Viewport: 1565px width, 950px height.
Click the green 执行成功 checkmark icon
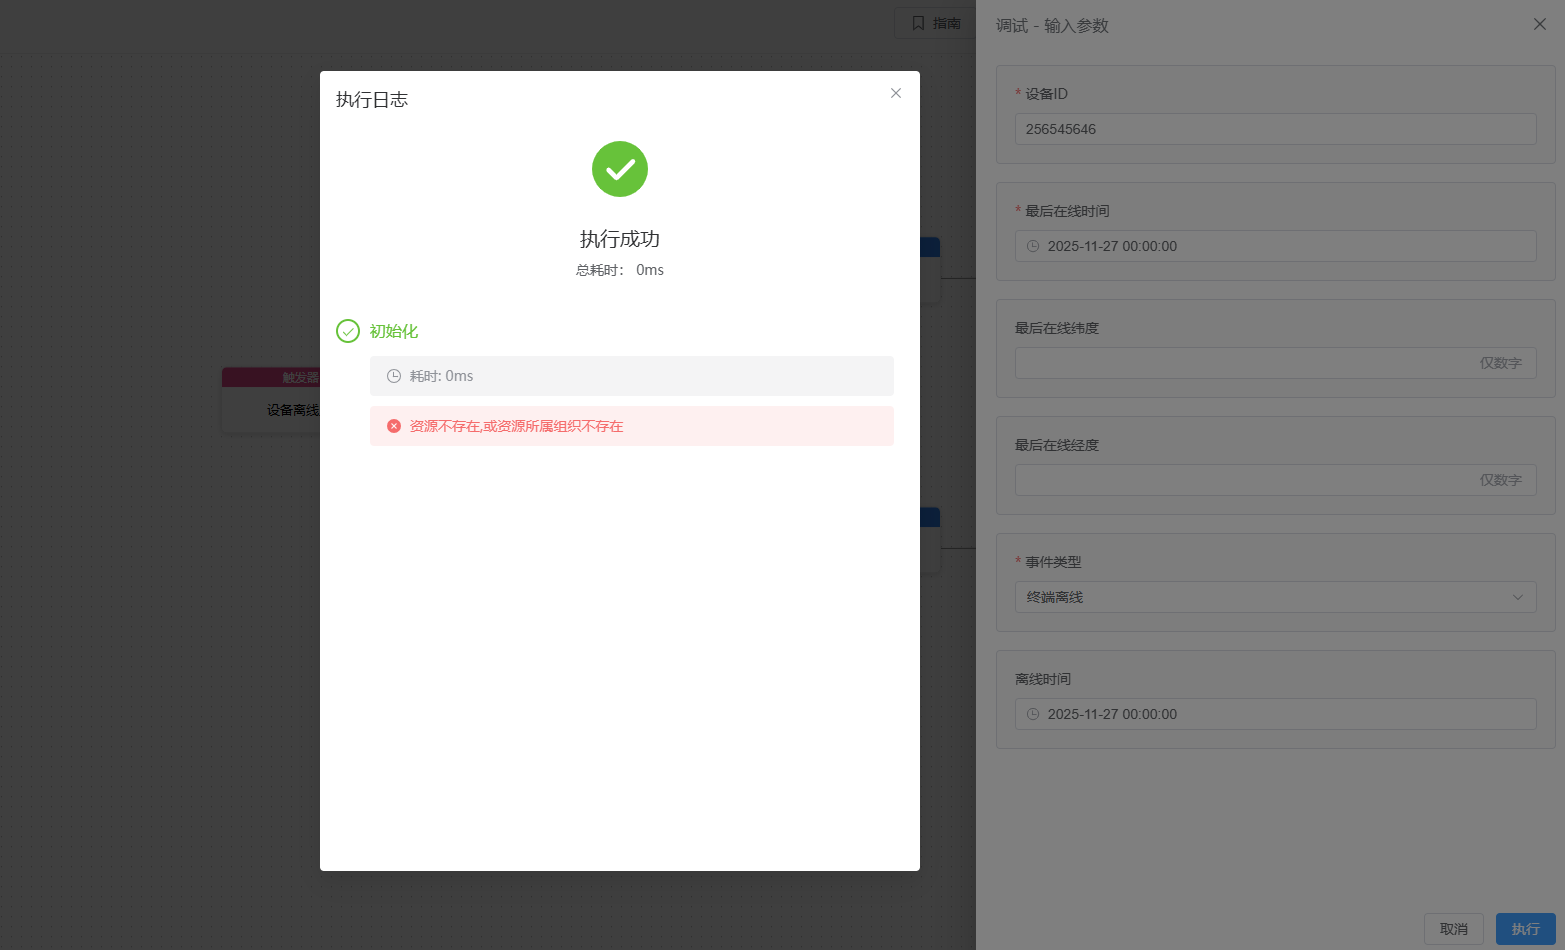620,169
